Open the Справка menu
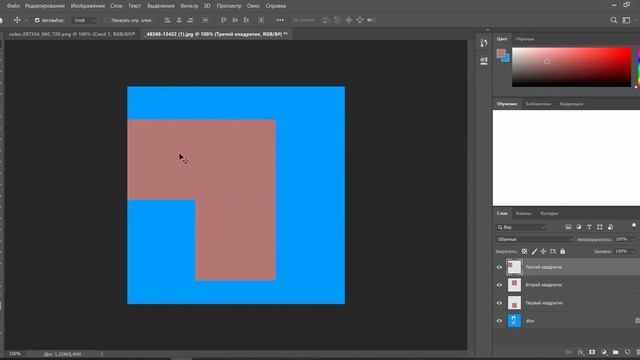 pyautogui.click(x=276, y=6)
